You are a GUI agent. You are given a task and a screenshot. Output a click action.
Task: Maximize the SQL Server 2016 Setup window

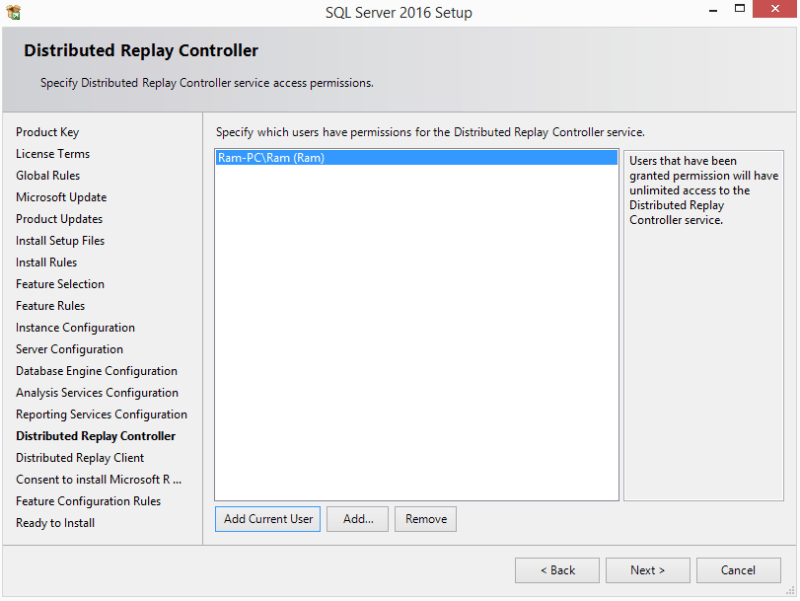tap(740, 9)
